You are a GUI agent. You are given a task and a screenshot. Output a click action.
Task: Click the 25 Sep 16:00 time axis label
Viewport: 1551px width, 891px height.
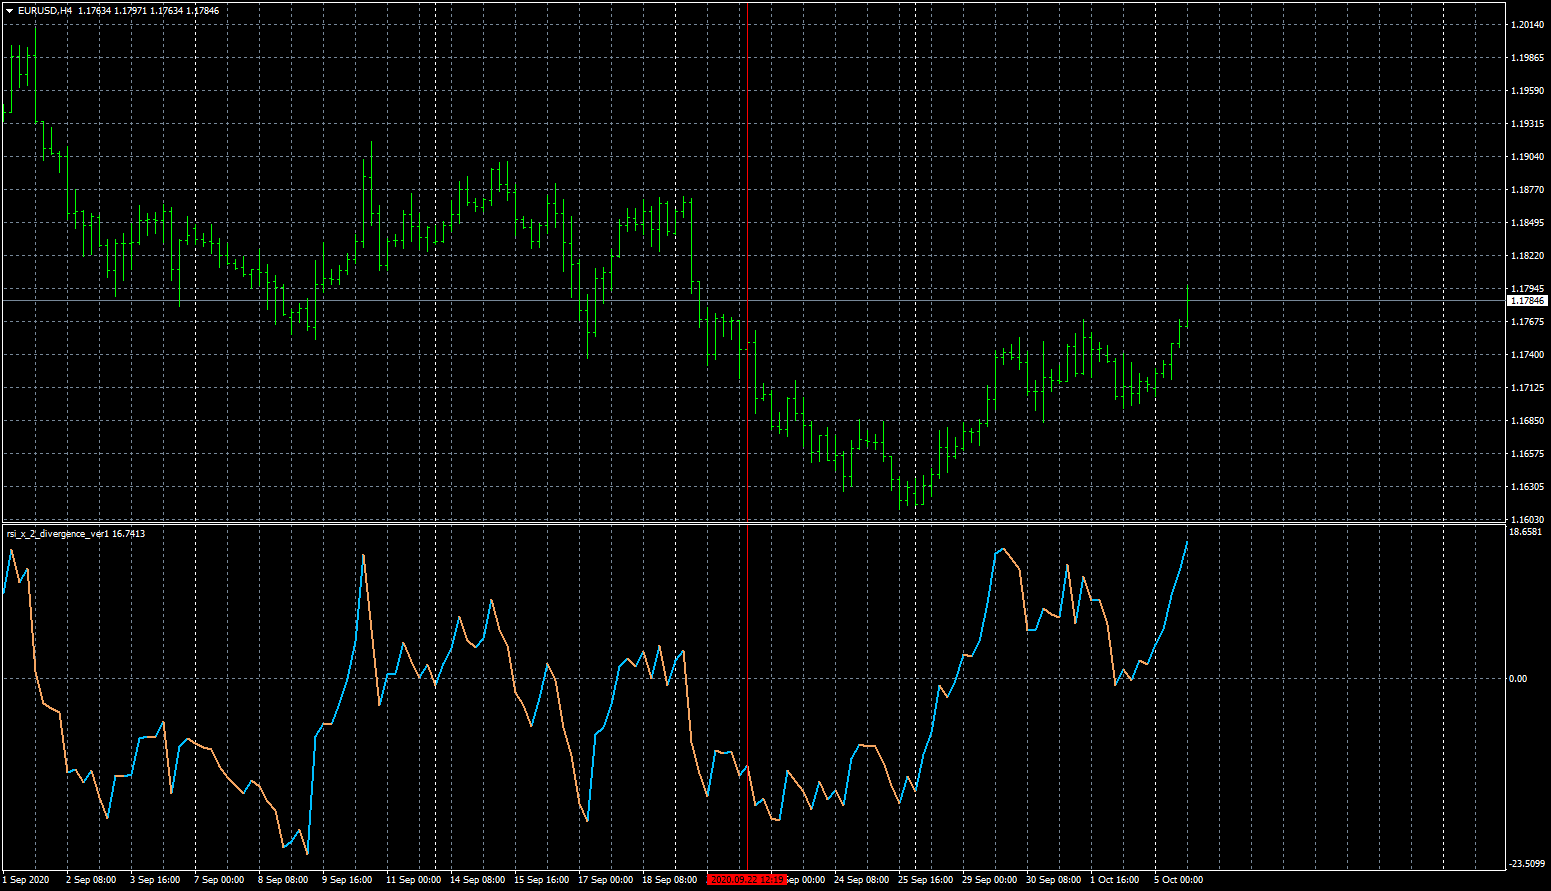pos(925,880)
